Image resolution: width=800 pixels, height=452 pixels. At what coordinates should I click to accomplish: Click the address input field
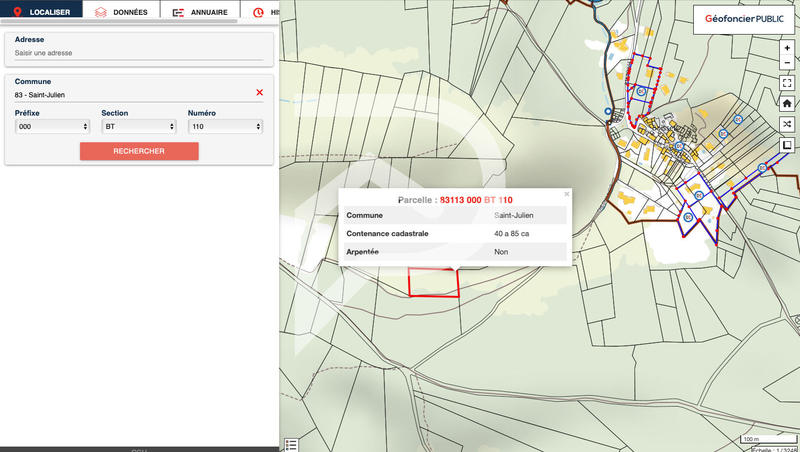[139, 53]
